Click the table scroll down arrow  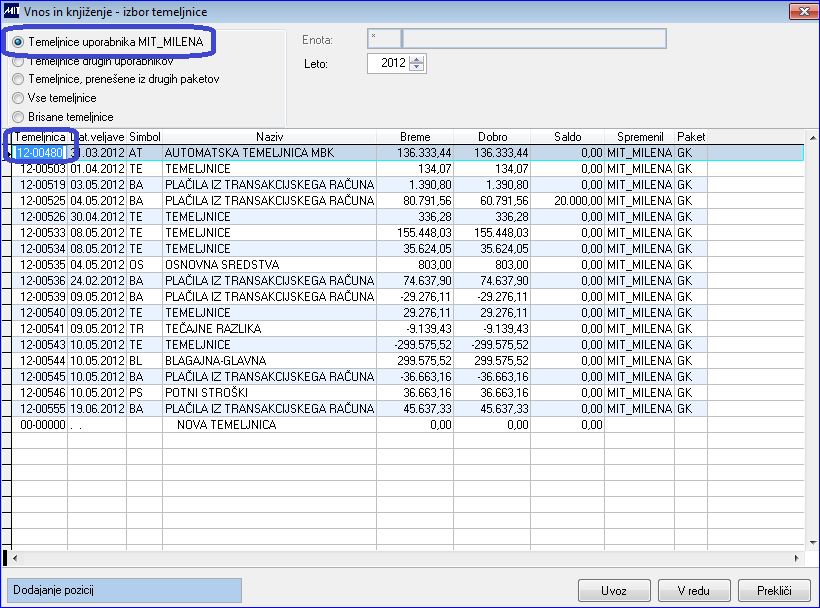pos(813,543)
